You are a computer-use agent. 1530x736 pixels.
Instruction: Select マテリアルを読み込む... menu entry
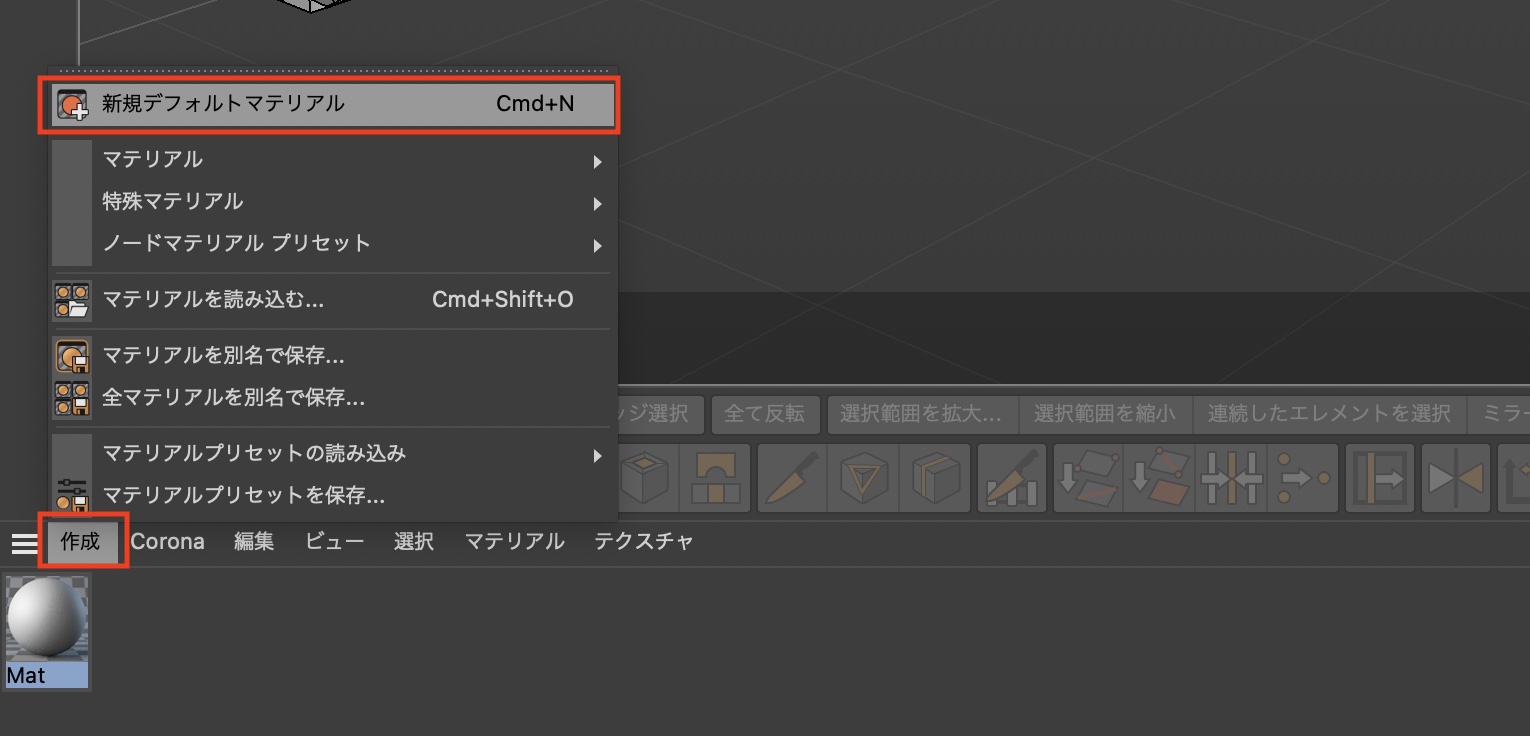tap(329, 300)
